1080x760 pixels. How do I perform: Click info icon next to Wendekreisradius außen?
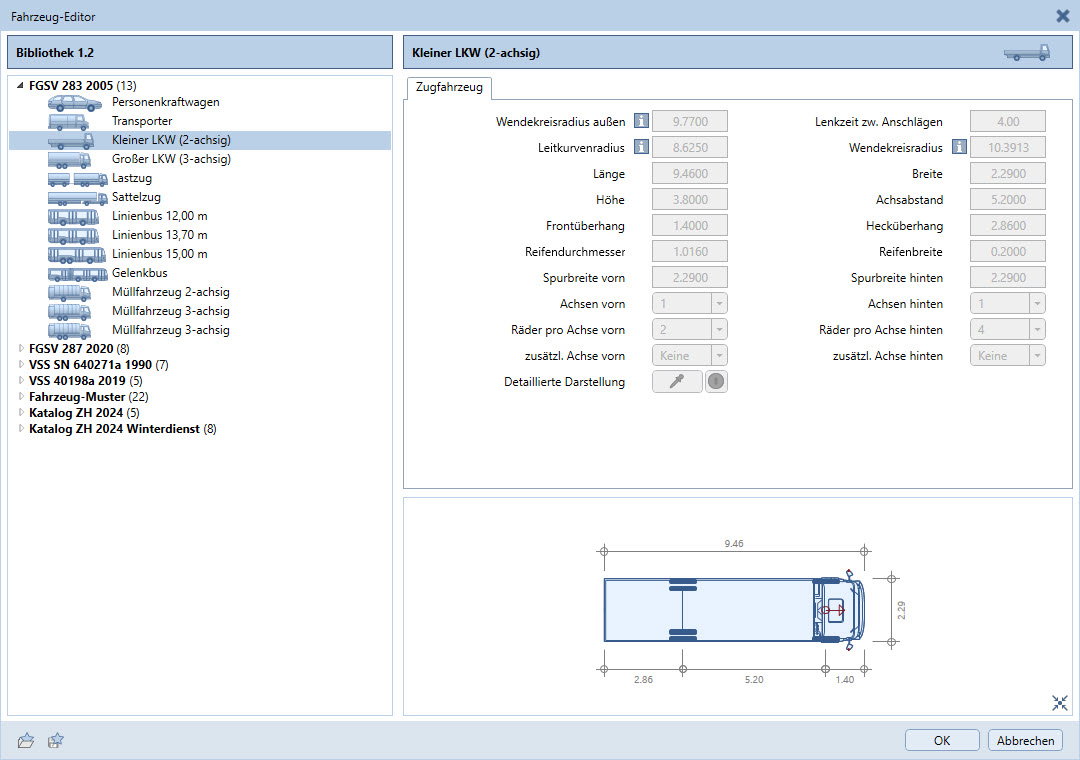(x=641, y=122)
